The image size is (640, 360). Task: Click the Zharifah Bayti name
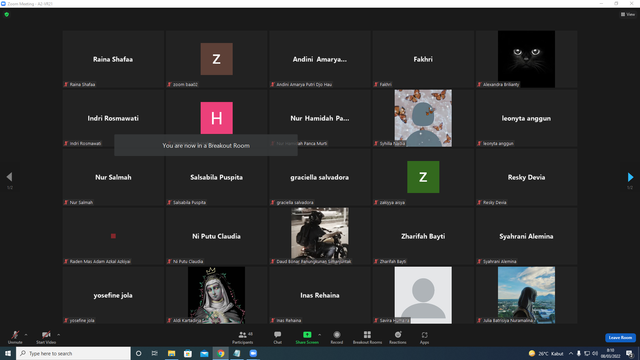coord(423,236)
